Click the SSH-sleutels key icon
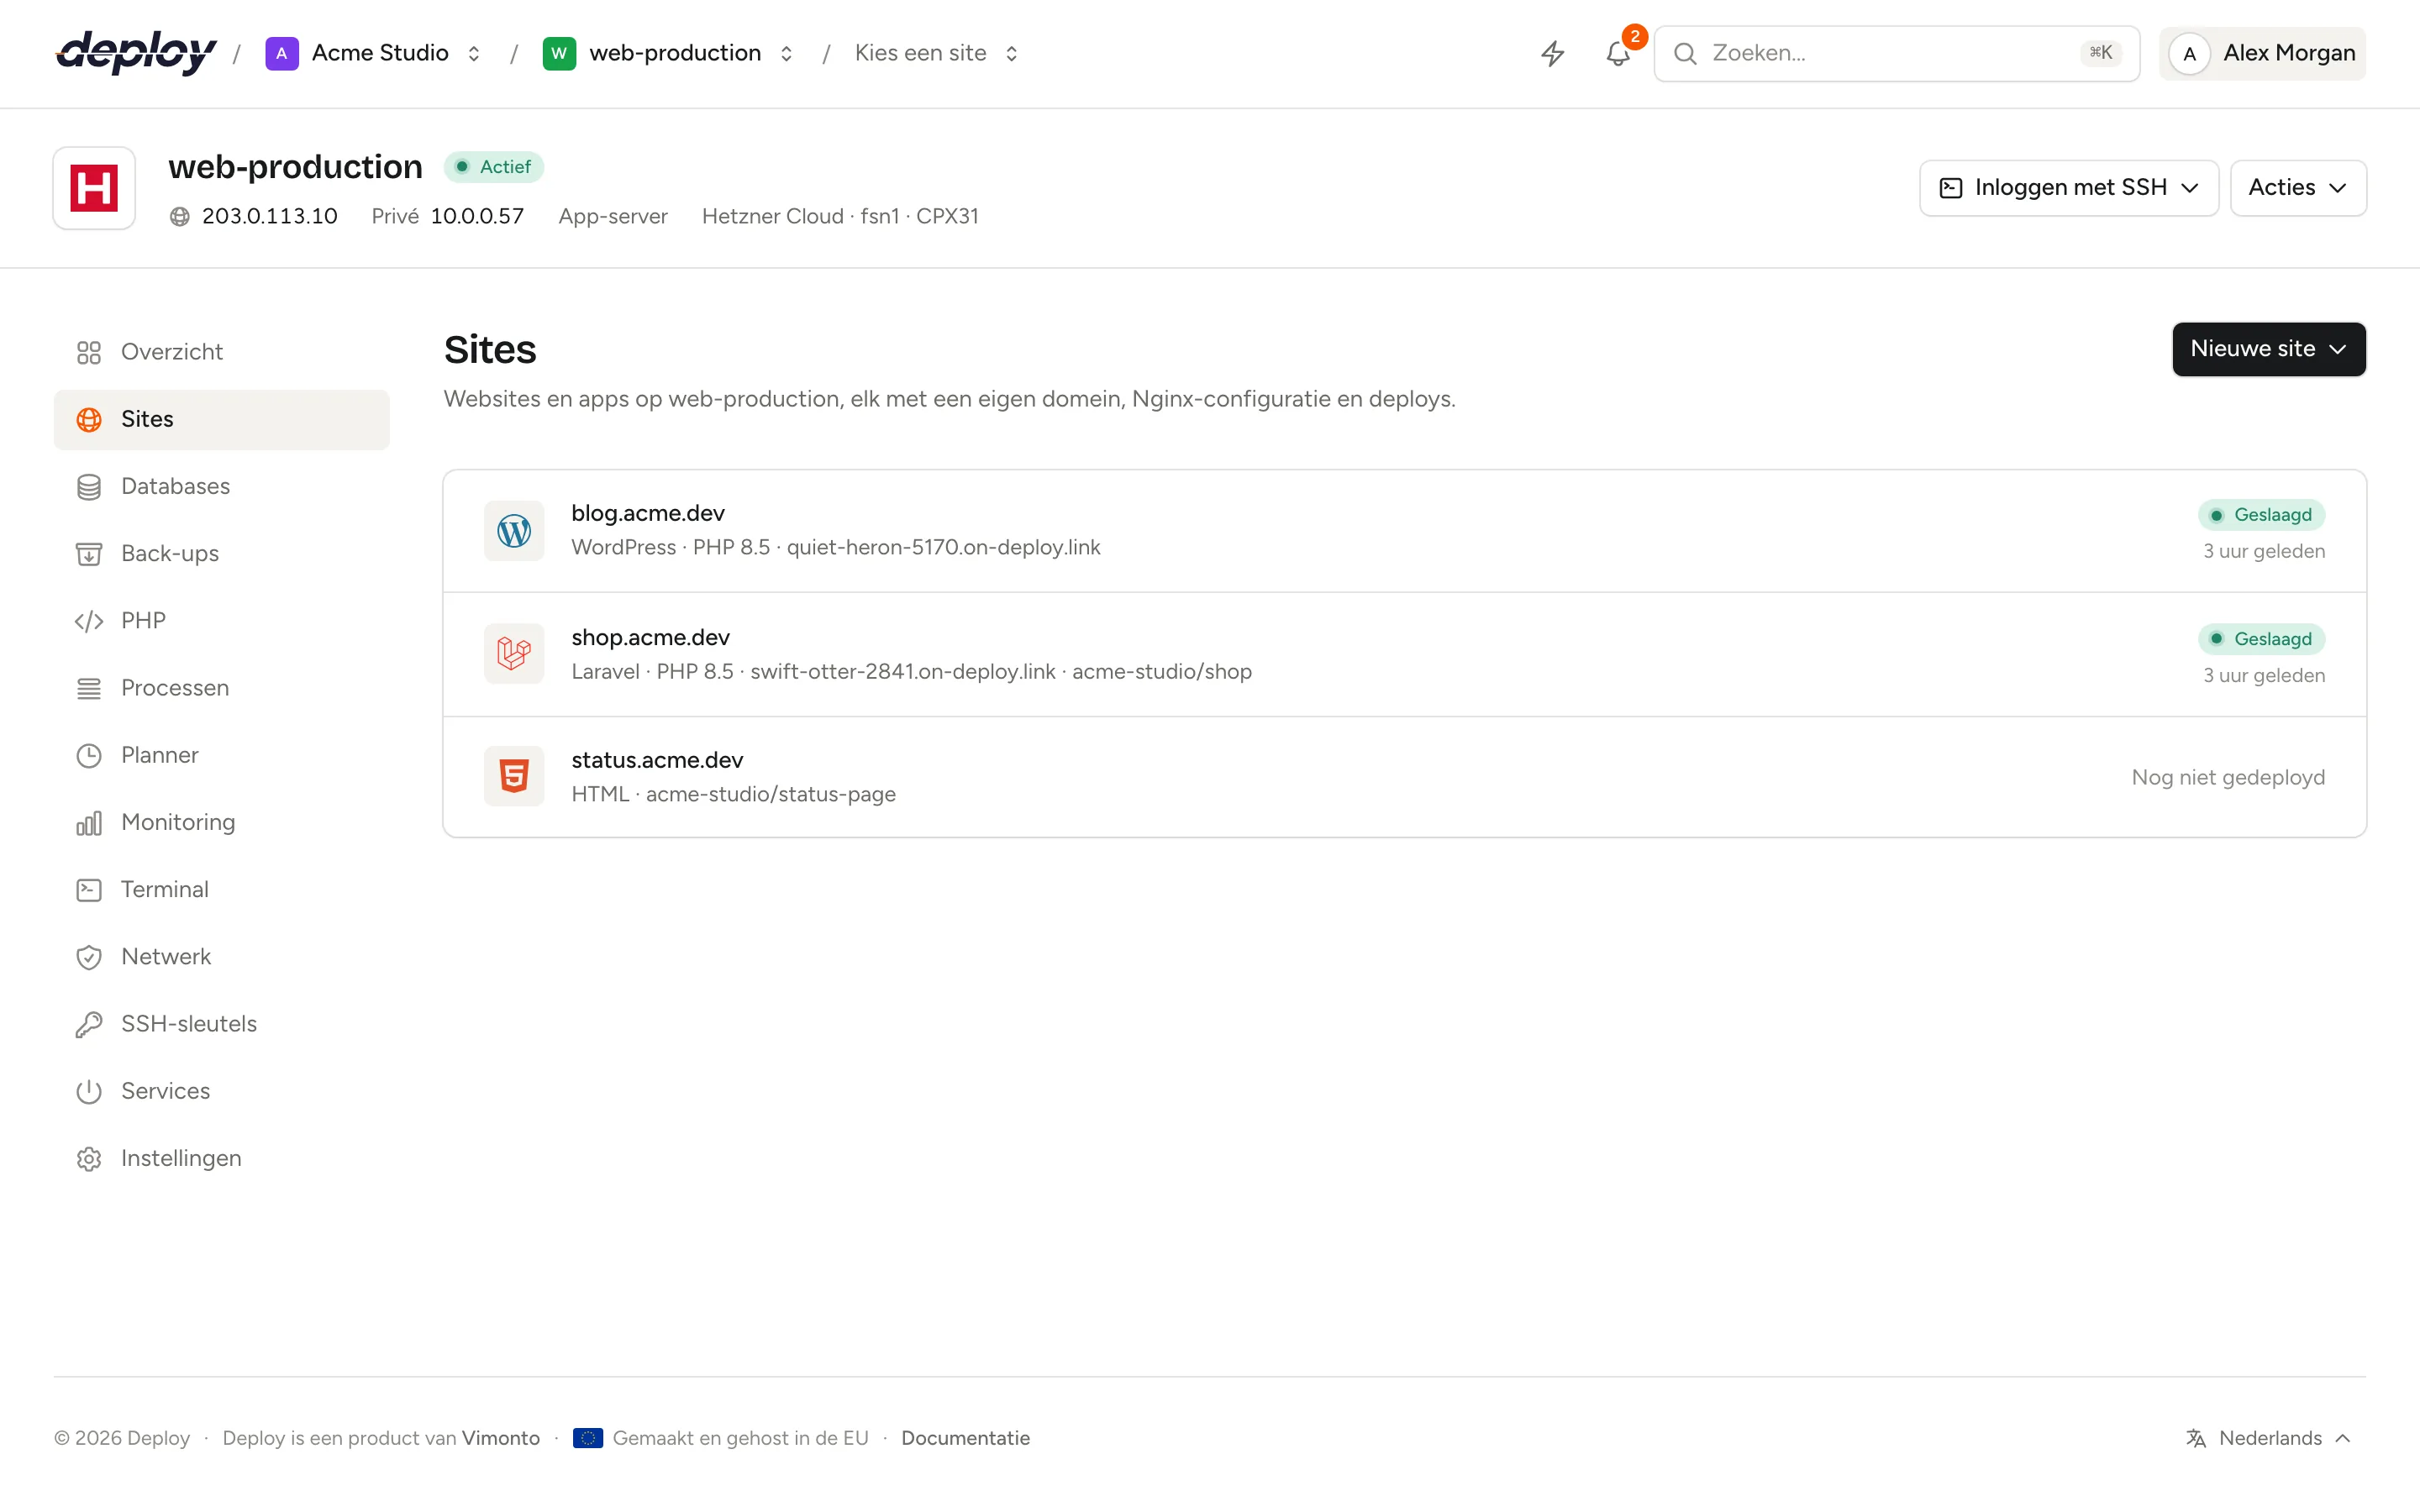Image resolution: width=2420 pixels, height=1512 pixels. pyautogui.click(x=89, y=1024)
